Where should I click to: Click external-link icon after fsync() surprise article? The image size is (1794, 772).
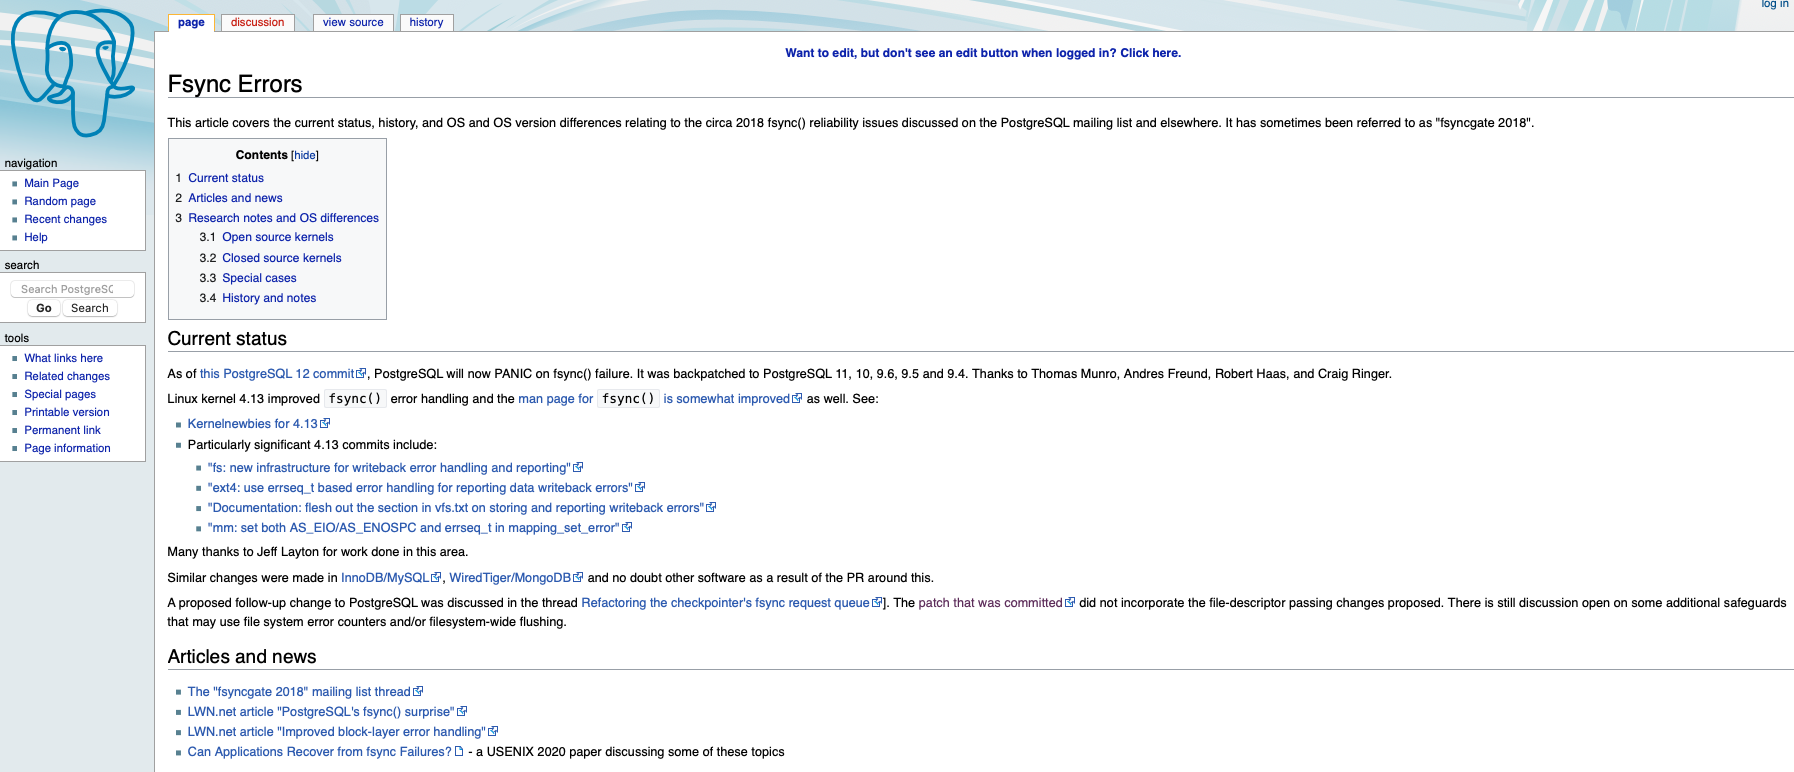click(462, 712)
